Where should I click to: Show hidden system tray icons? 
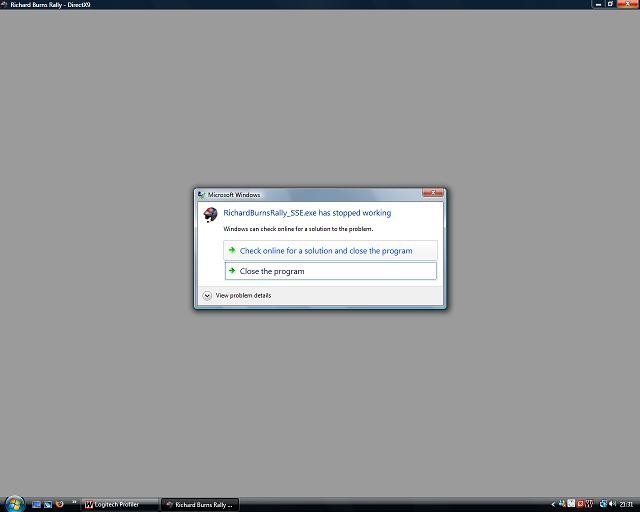(553, 504)
